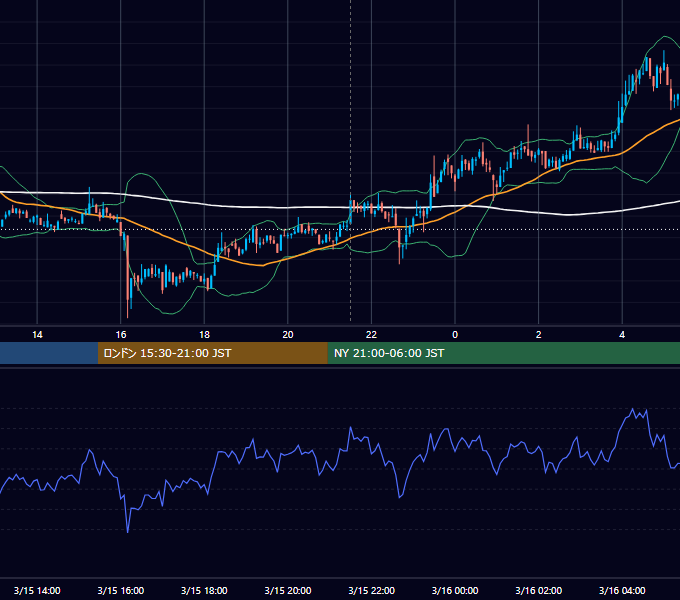This screenshot has height=600, width=680.
Task: Click the 3/16 04:00 date label
Action: point(622,590)
